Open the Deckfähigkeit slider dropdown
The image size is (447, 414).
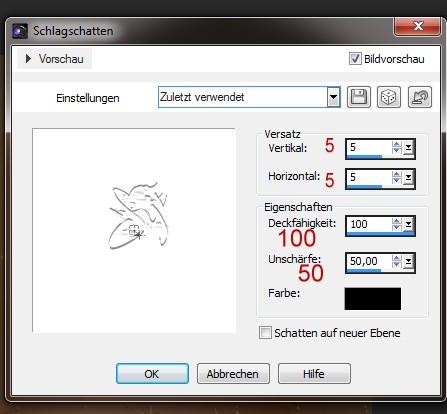pos(408,224)
